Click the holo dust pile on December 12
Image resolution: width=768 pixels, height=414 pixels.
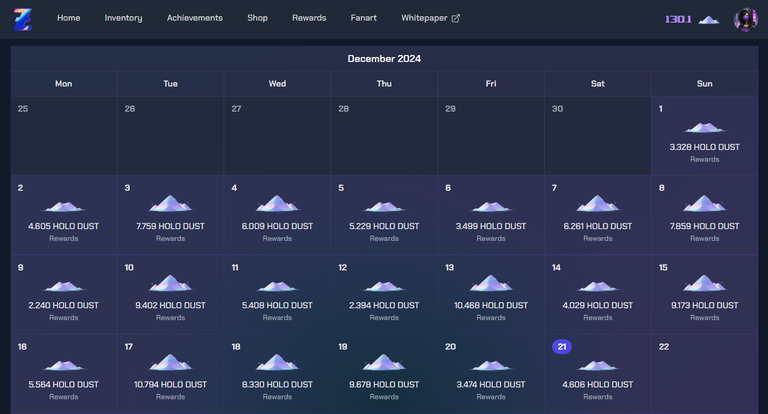click(384, 286)
